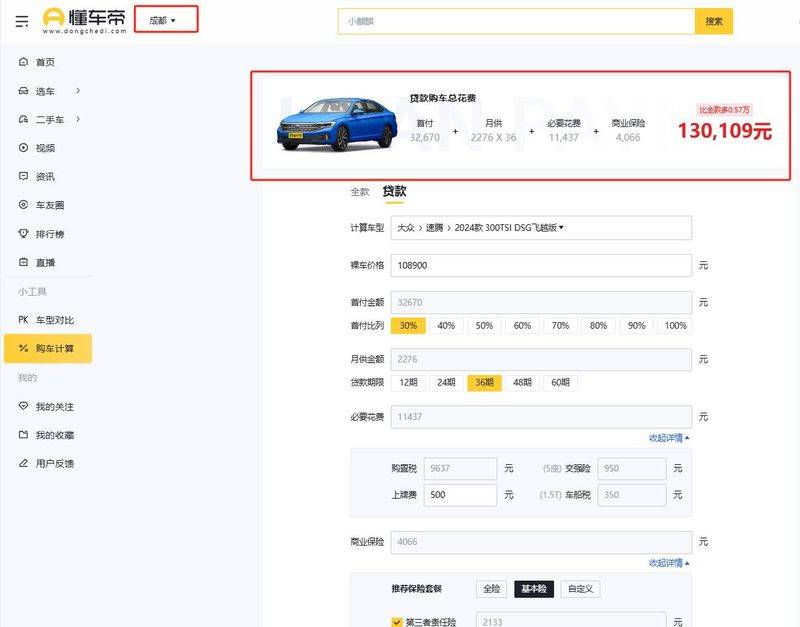Switch to the 全款 tab
Screen dimensions: 800x627
360,192
